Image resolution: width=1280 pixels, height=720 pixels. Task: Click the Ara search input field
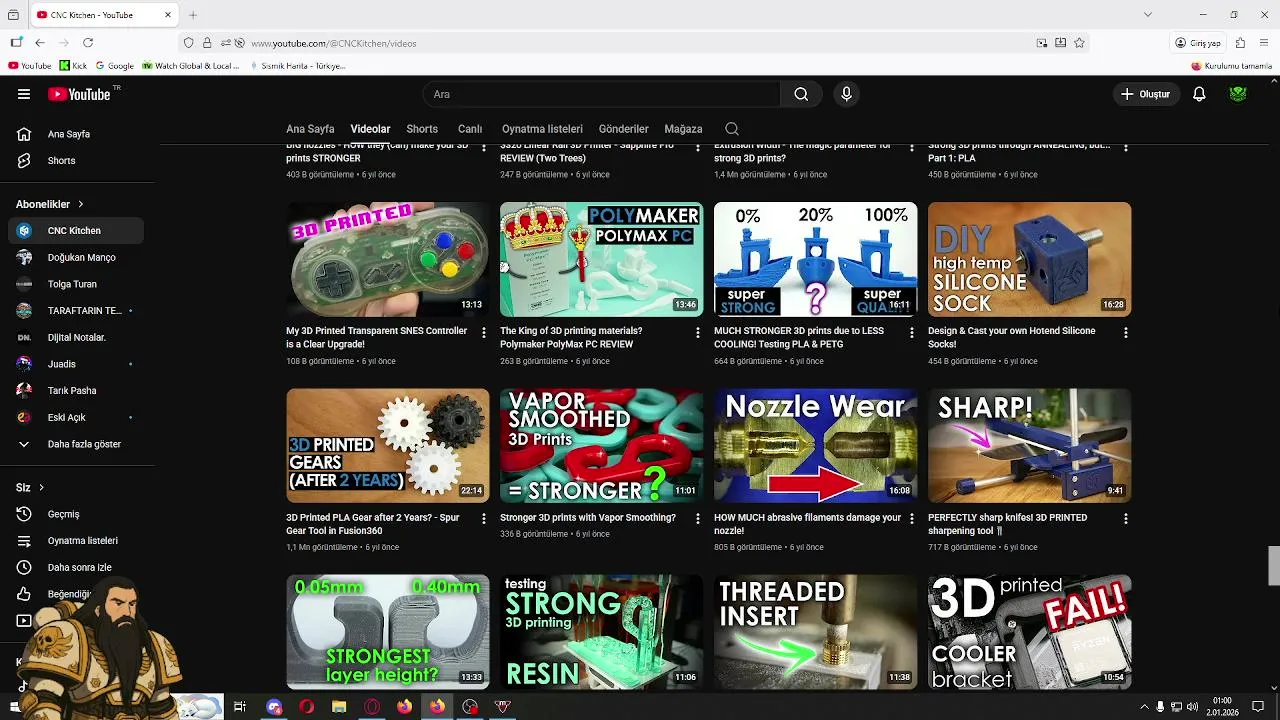coord(602,94)
